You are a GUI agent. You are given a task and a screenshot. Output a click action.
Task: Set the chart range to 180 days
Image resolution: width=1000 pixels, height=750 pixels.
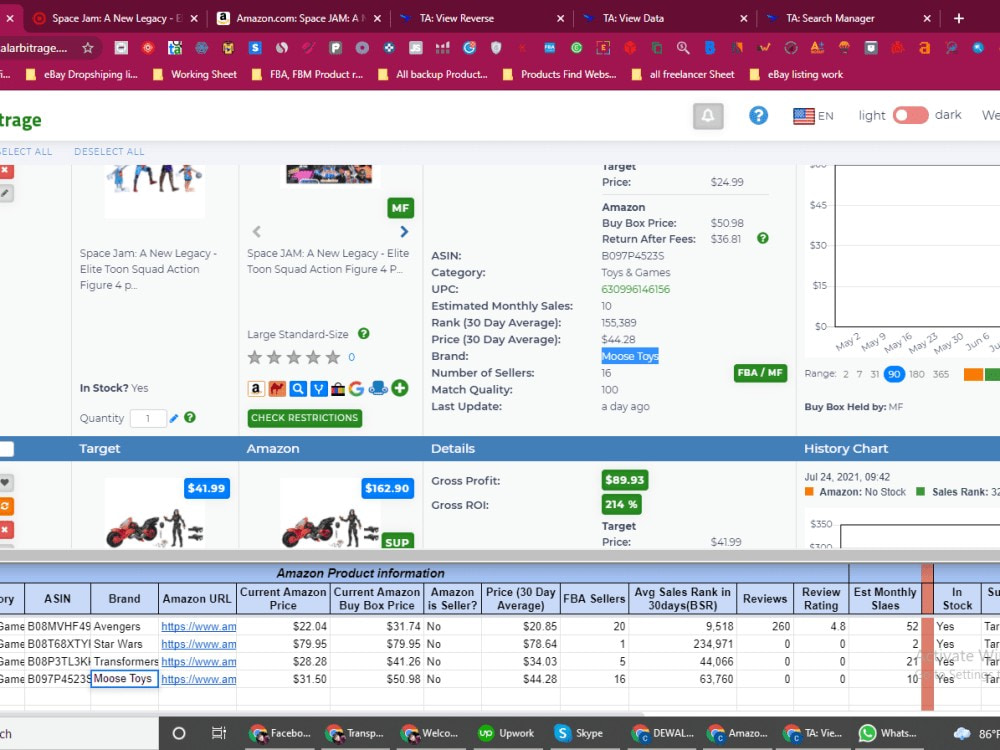click(x=916, y=374)
